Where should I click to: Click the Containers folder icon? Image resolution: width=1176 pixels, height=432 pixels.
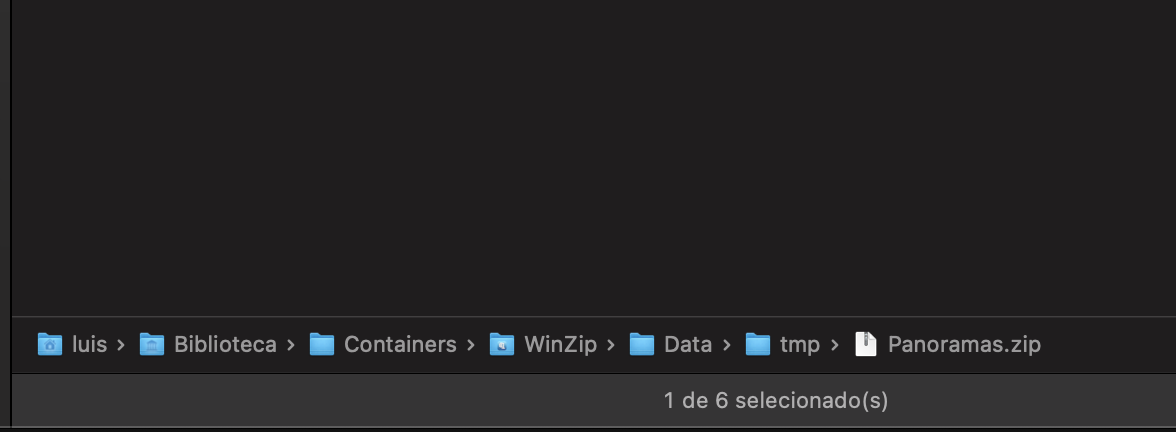[321, 345]
